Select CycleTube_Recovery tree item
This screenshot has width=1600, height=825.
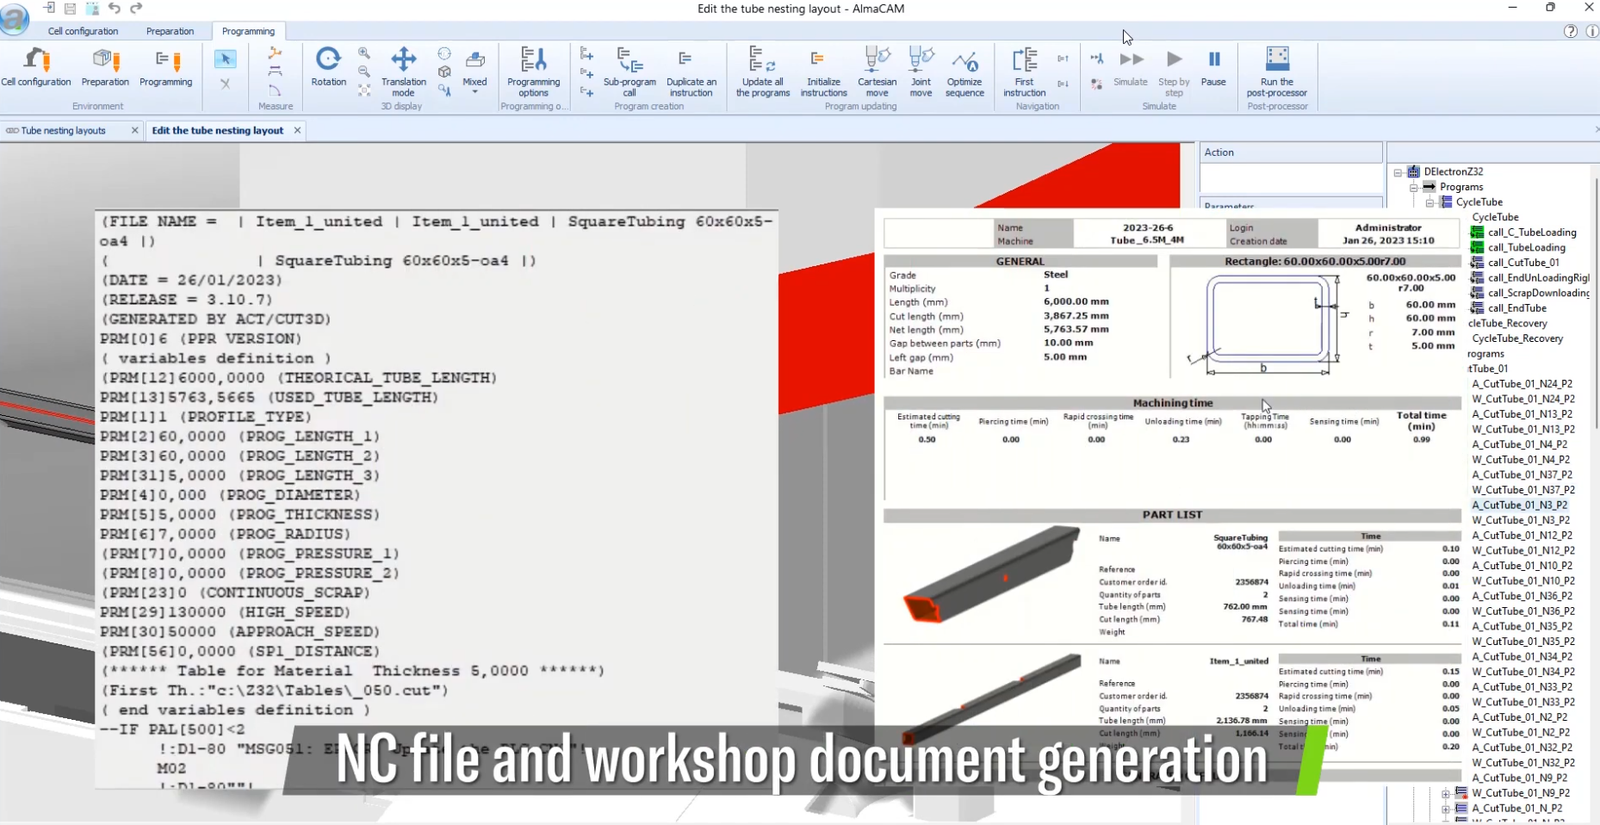click(1517, 338)
